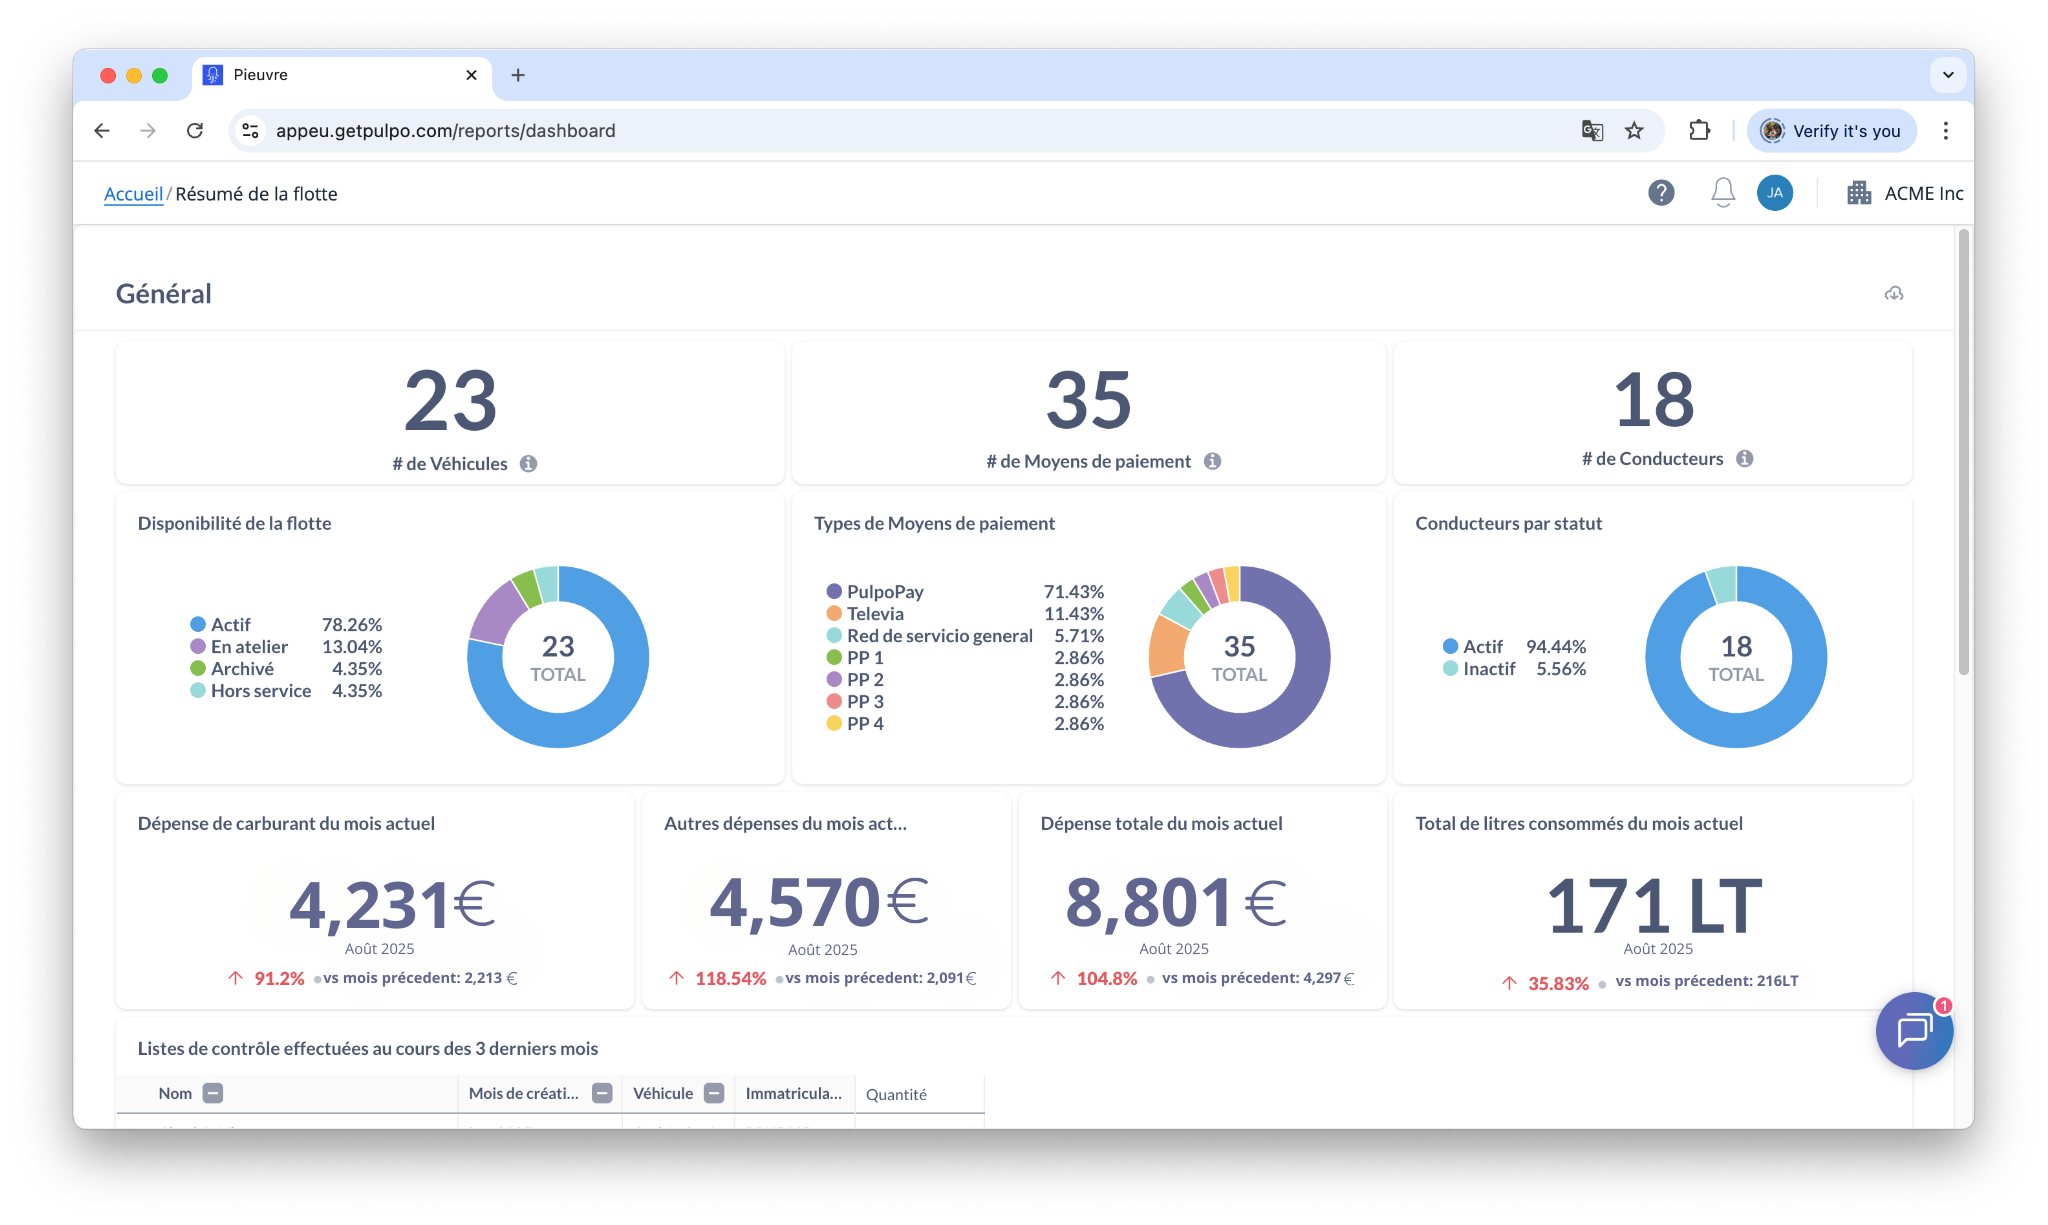Bookmark this page with the star icon

[x=1634, y=131]
